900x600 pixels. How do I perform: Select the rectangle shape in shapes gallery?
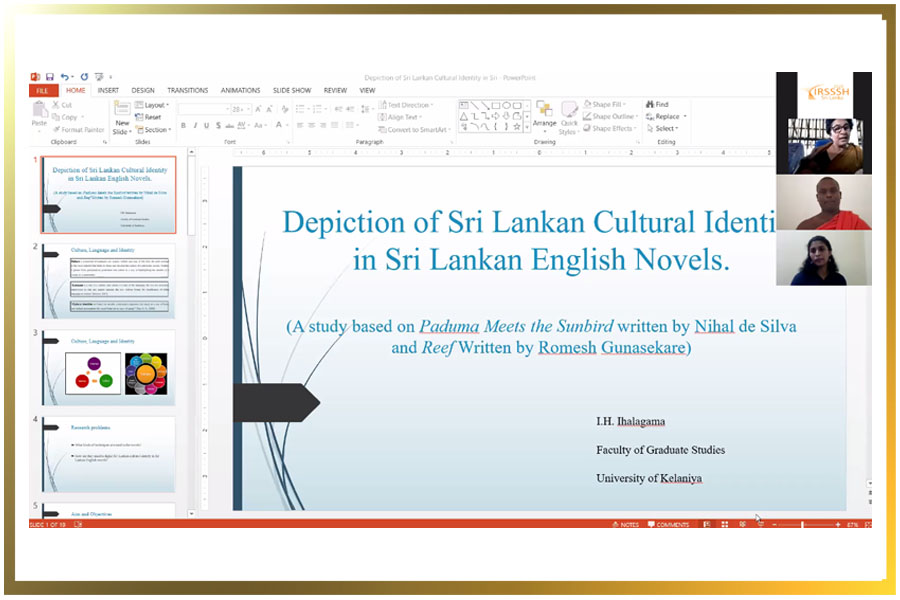[496, 105]
